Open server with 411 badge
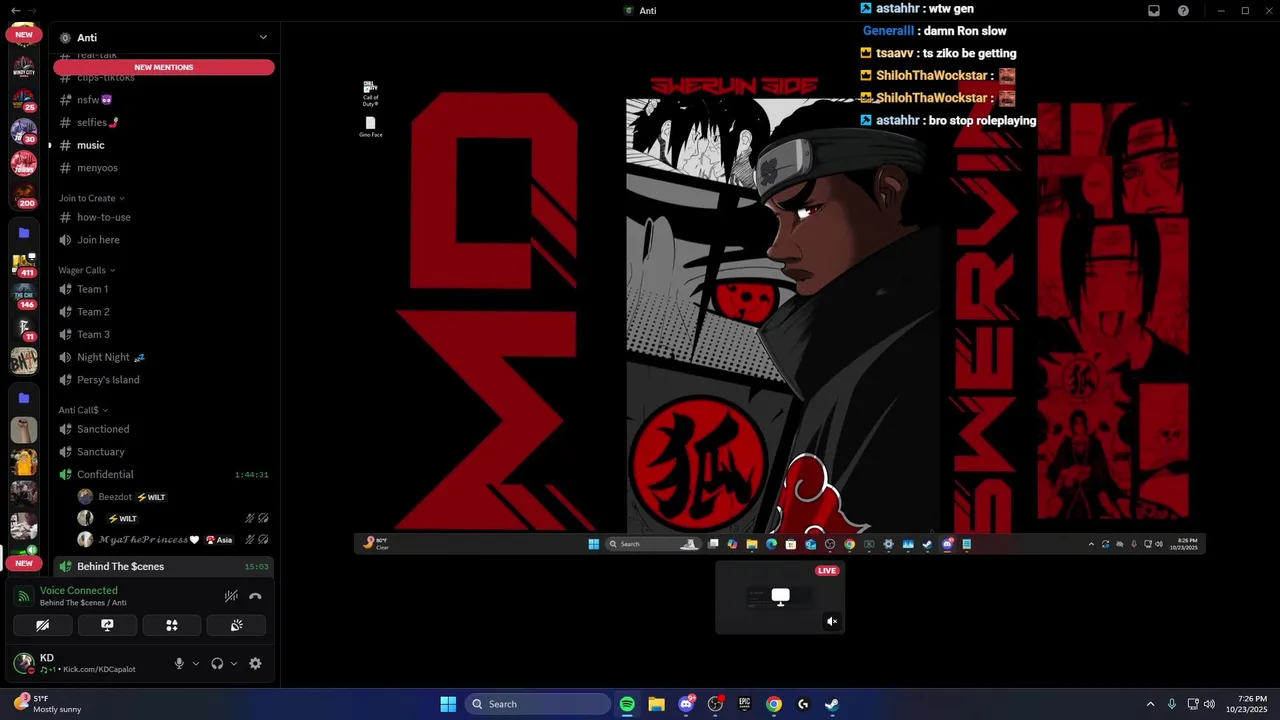 [24, 265]
